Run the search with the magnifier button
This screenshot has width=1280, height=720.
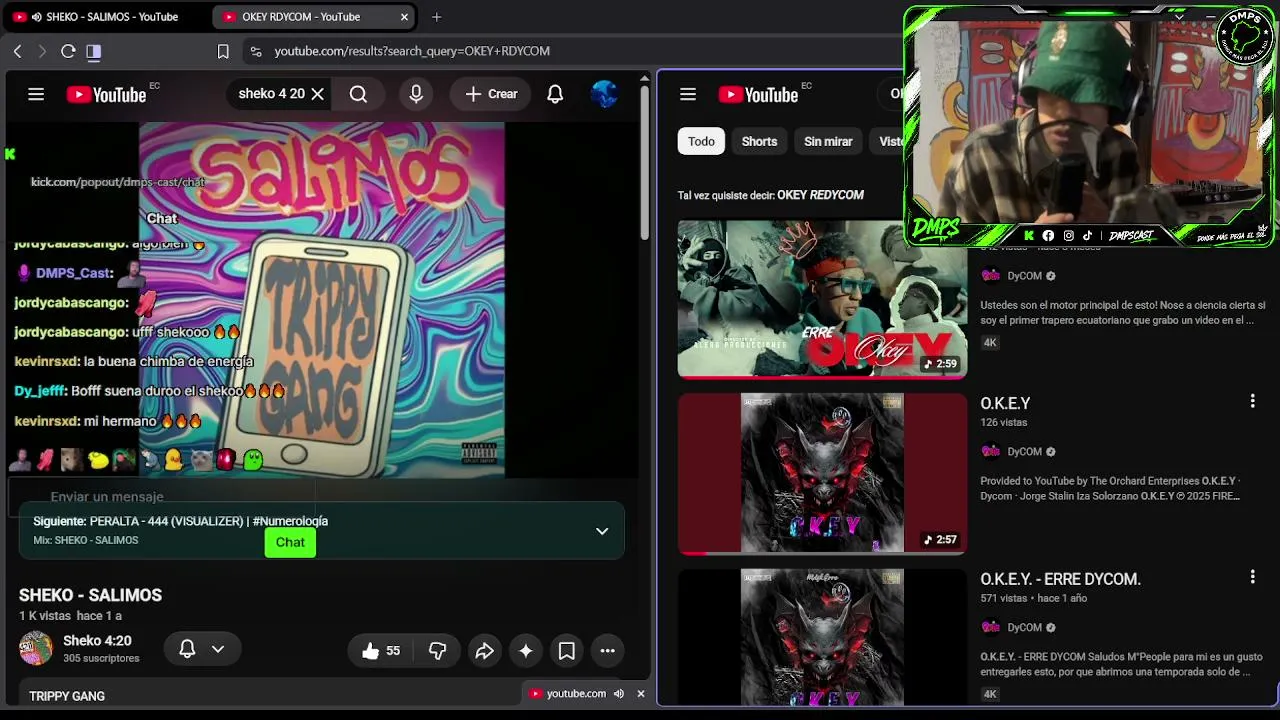(x=358, y=94)
